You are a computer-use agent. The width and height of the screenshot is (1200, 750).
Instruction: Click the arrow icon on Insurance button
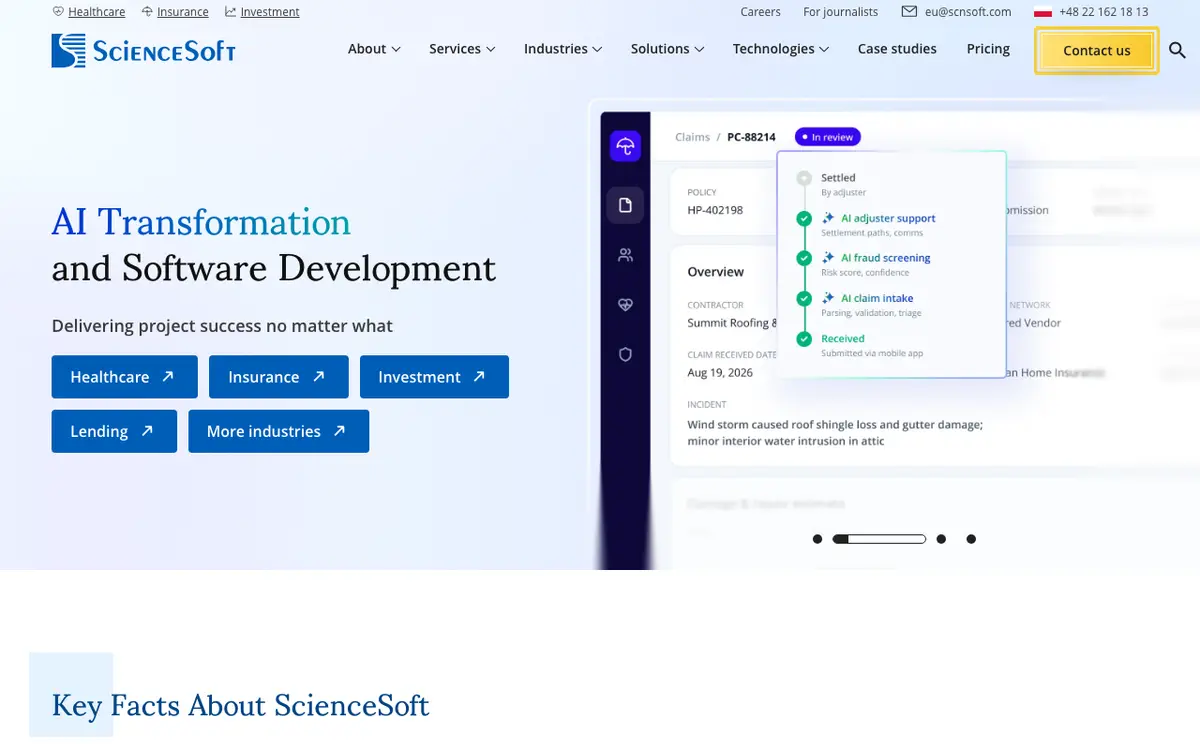(319, 376)
